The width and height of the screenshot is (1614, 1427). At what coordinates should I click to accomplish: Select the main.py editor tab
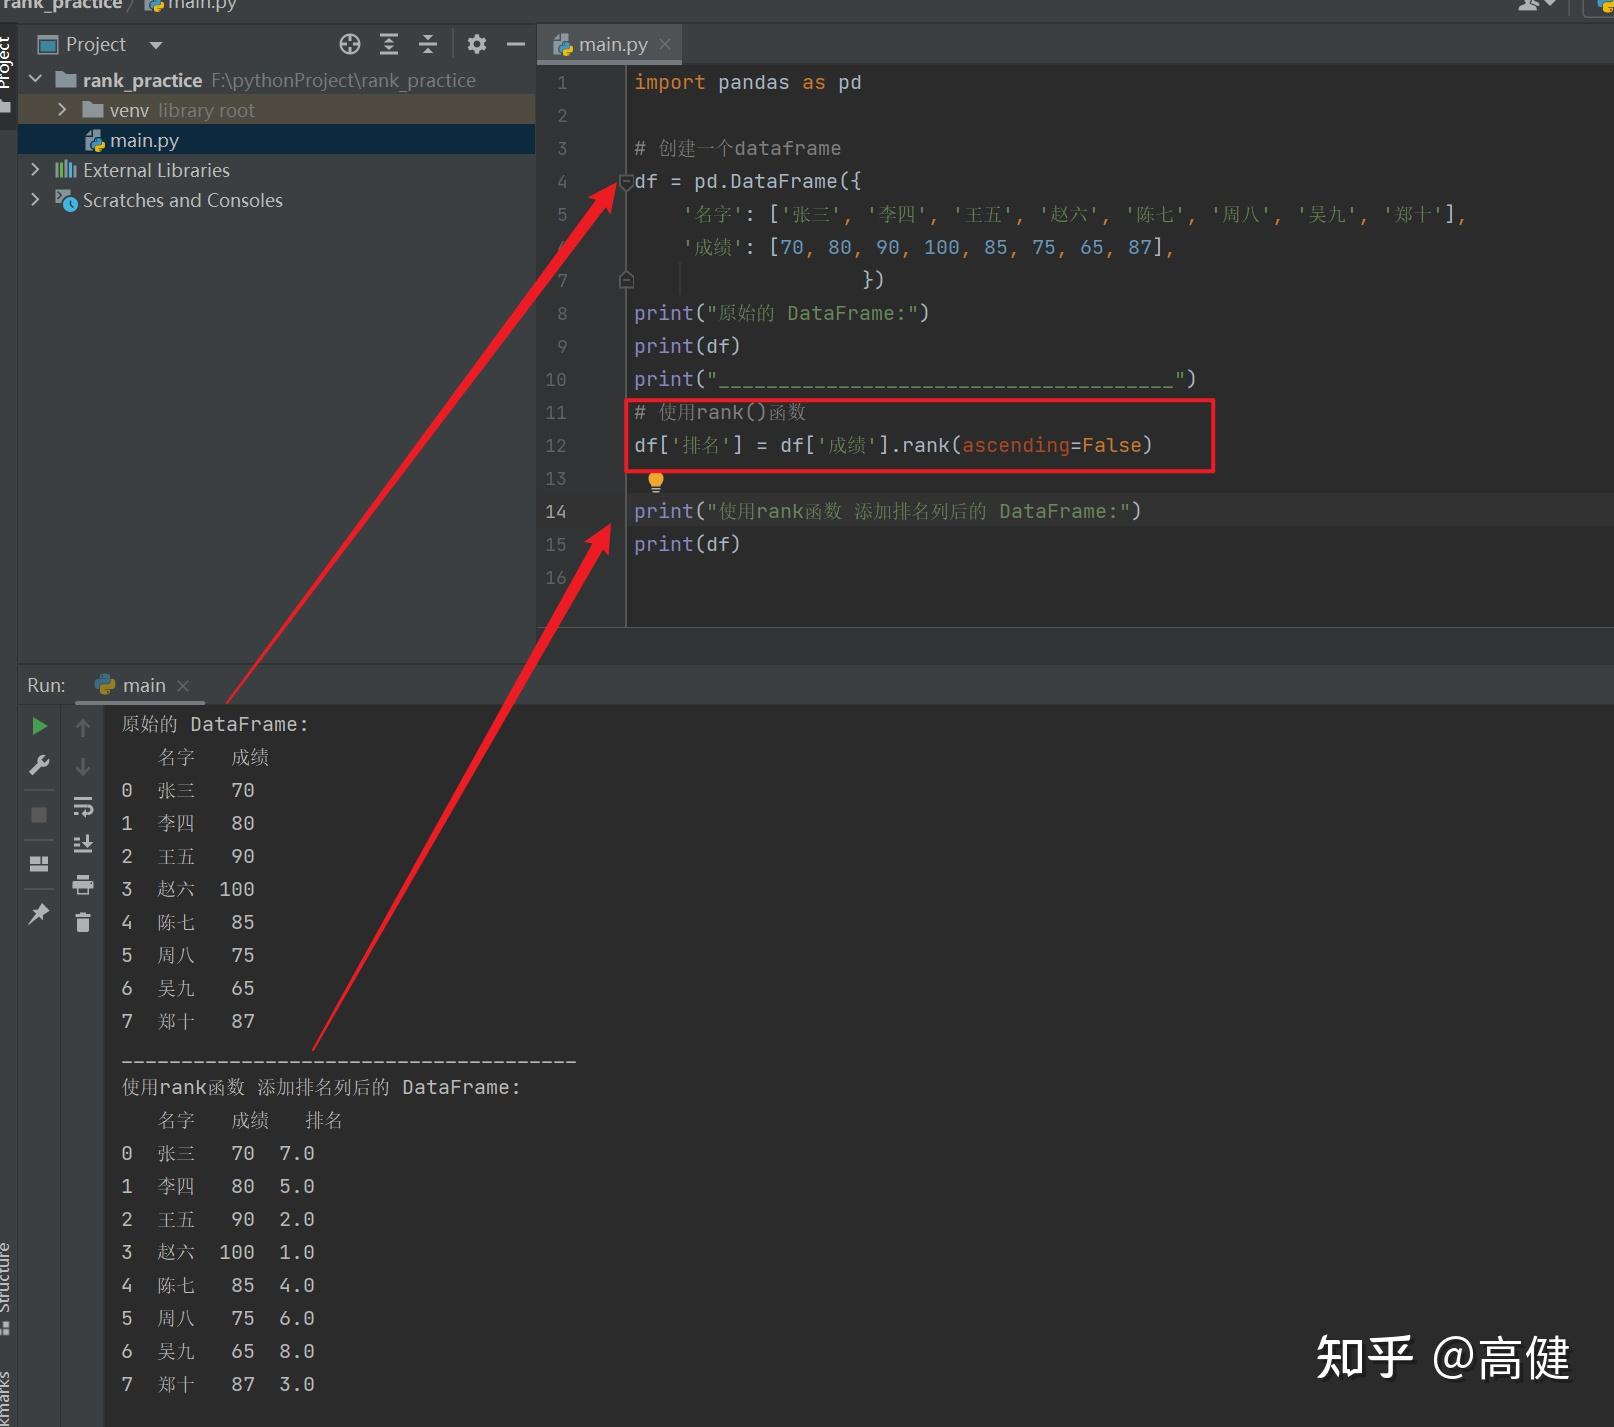(x=611, y=44)
